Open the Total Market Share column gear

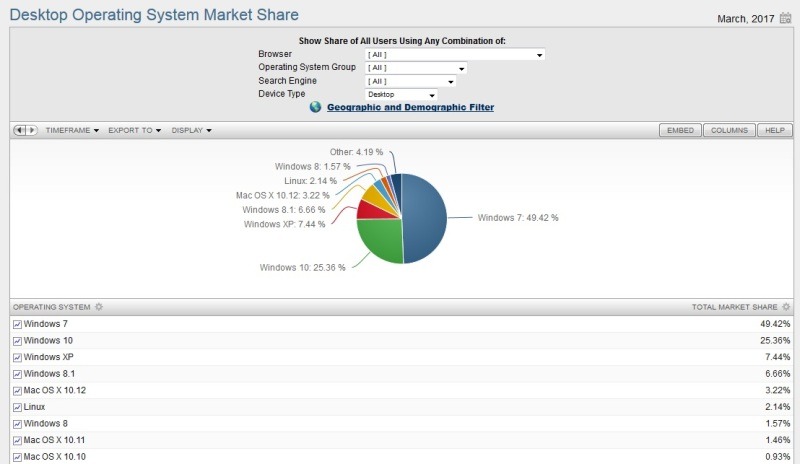tap(786, 307)
